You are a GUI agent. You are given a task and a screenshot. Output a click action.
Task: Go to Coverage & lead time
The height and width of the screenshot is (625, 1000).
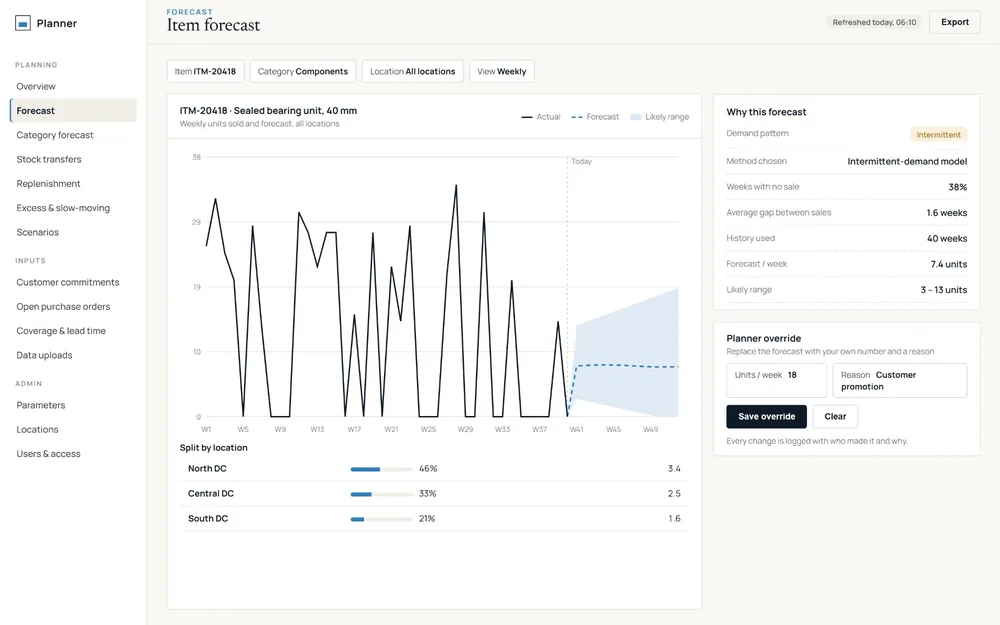(61, 330)
